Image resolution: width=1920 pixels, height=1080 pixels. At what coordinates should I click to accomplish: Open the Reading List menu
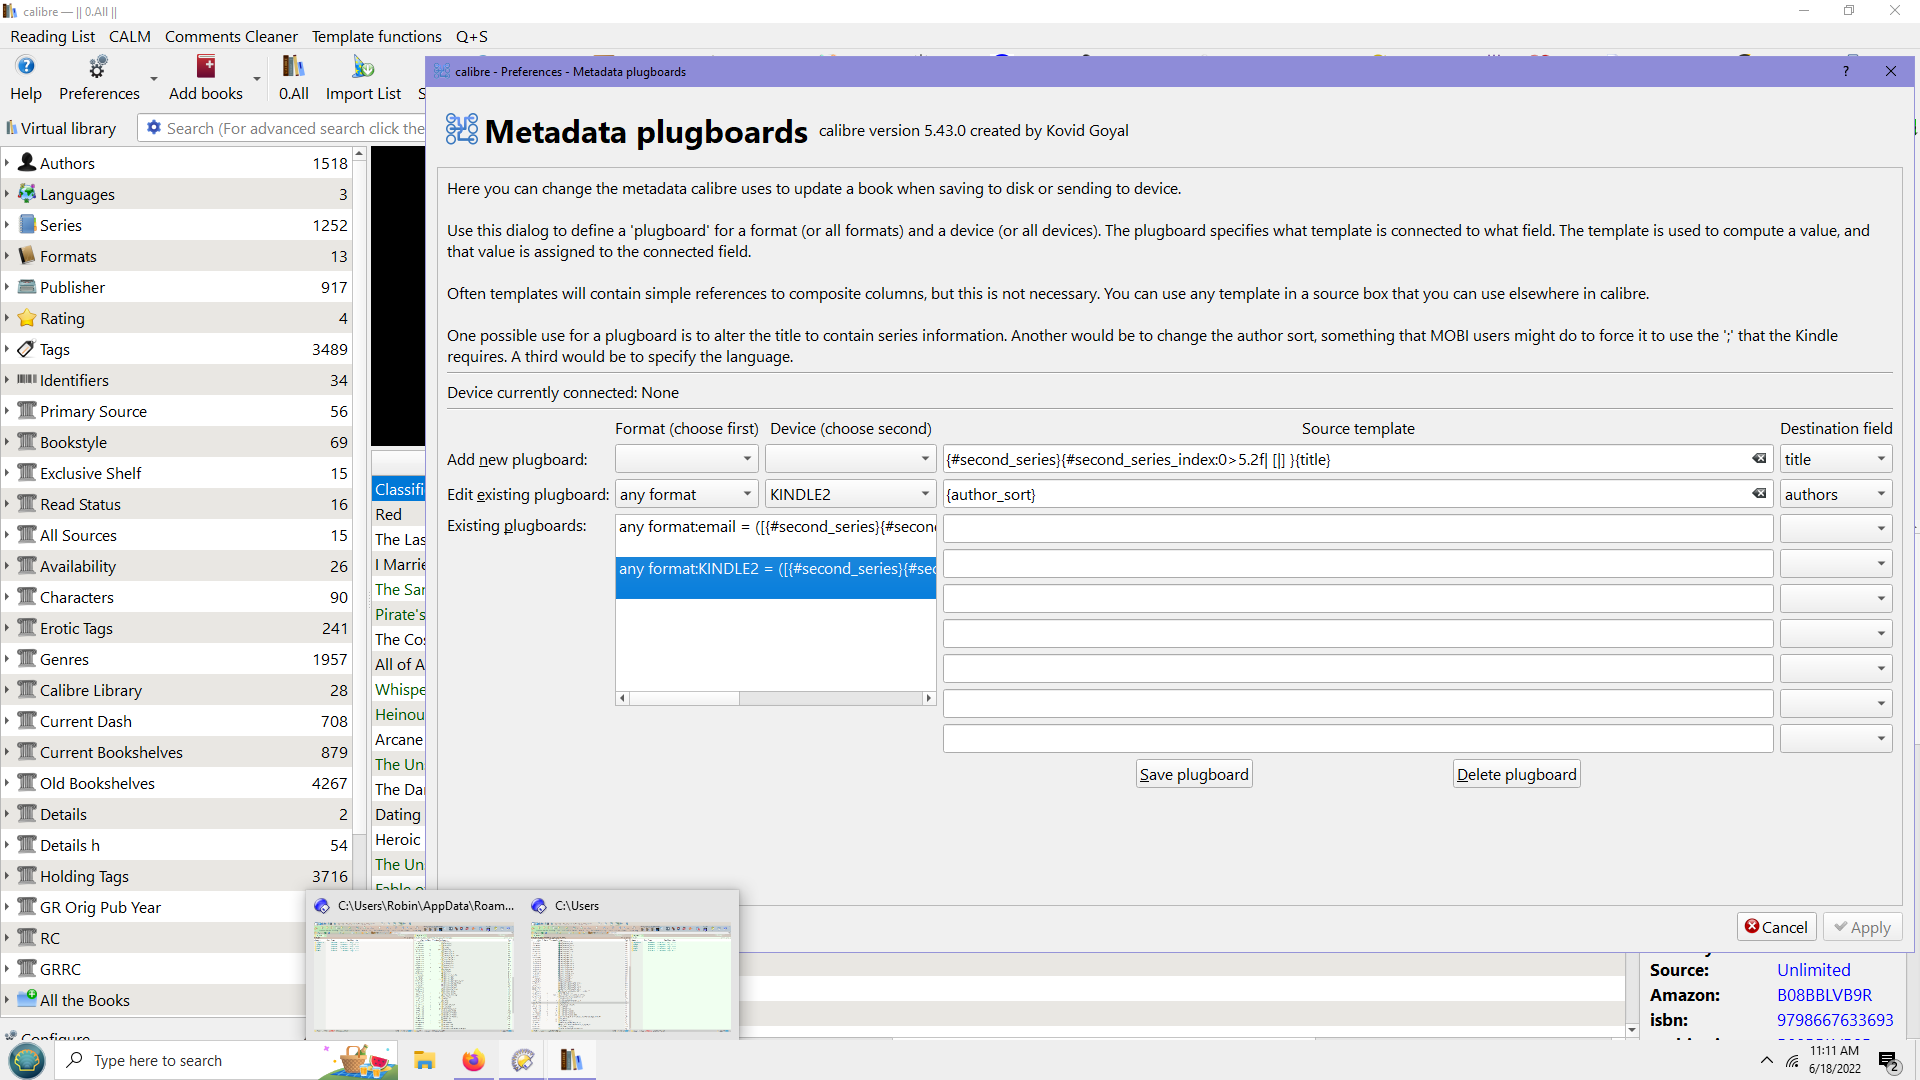(x=53, y=36)
